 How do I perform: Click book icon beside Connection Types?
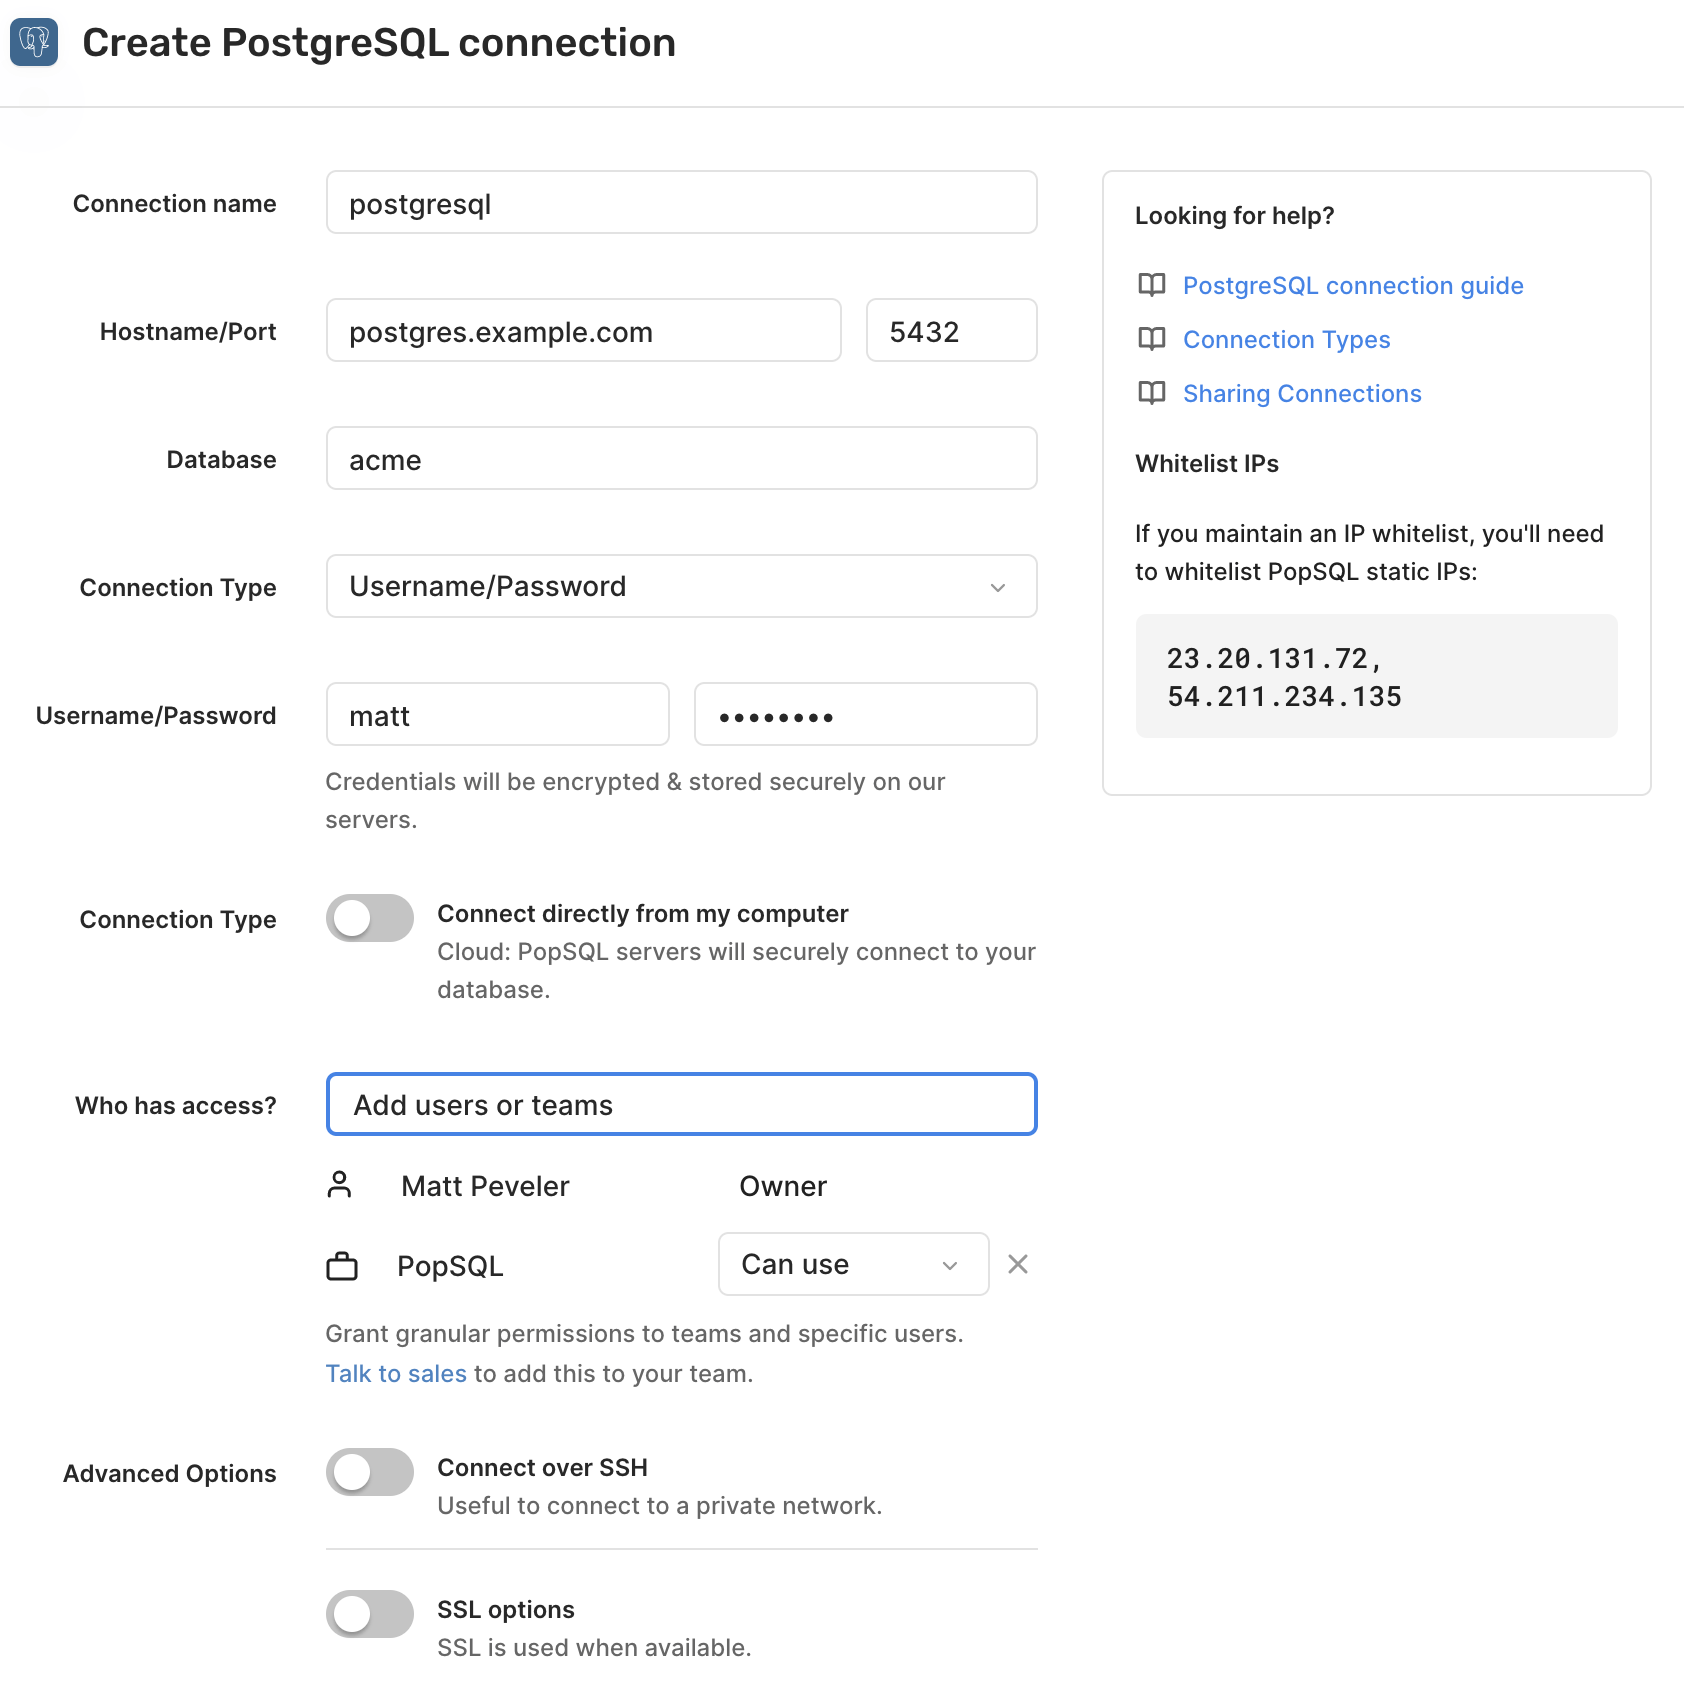click(1152, 339)
